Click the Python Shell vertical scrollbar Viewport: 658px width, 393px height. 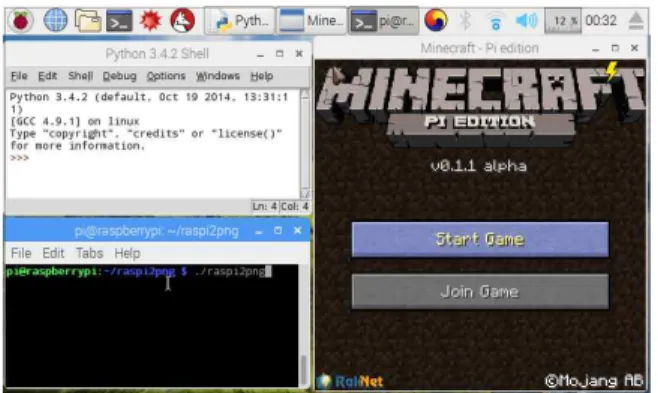pos(305,143)
